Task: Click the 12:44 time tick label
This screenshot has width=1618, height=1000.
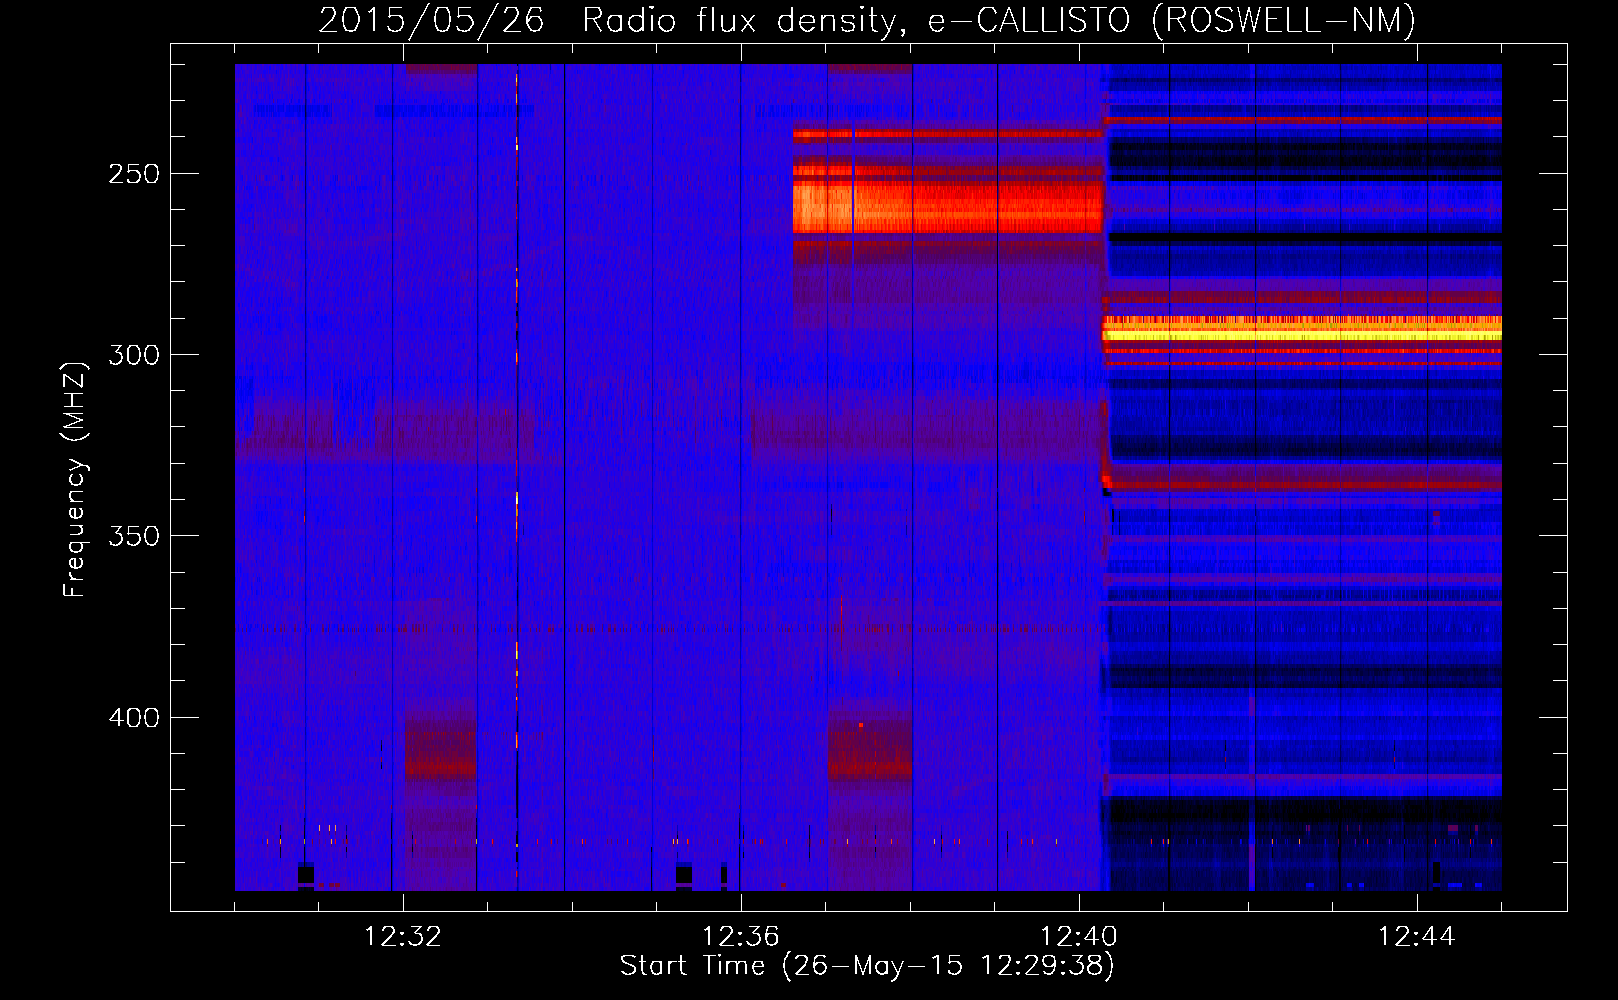Action: click(1417, 937)
